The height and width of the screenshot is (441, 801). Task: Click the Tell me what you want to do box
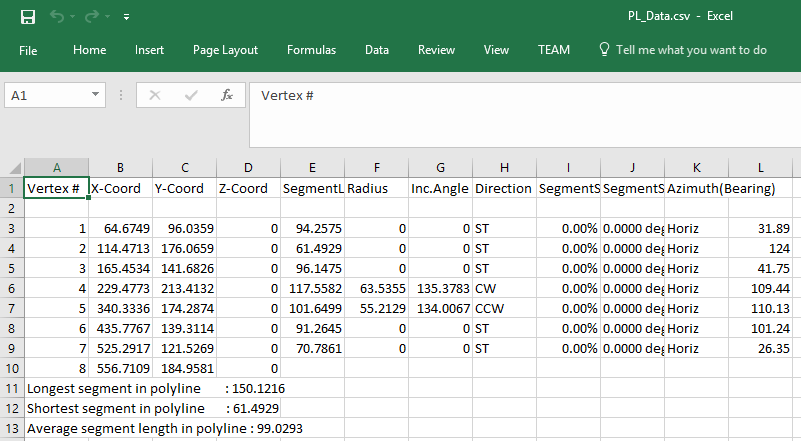(x=691, y=50)
